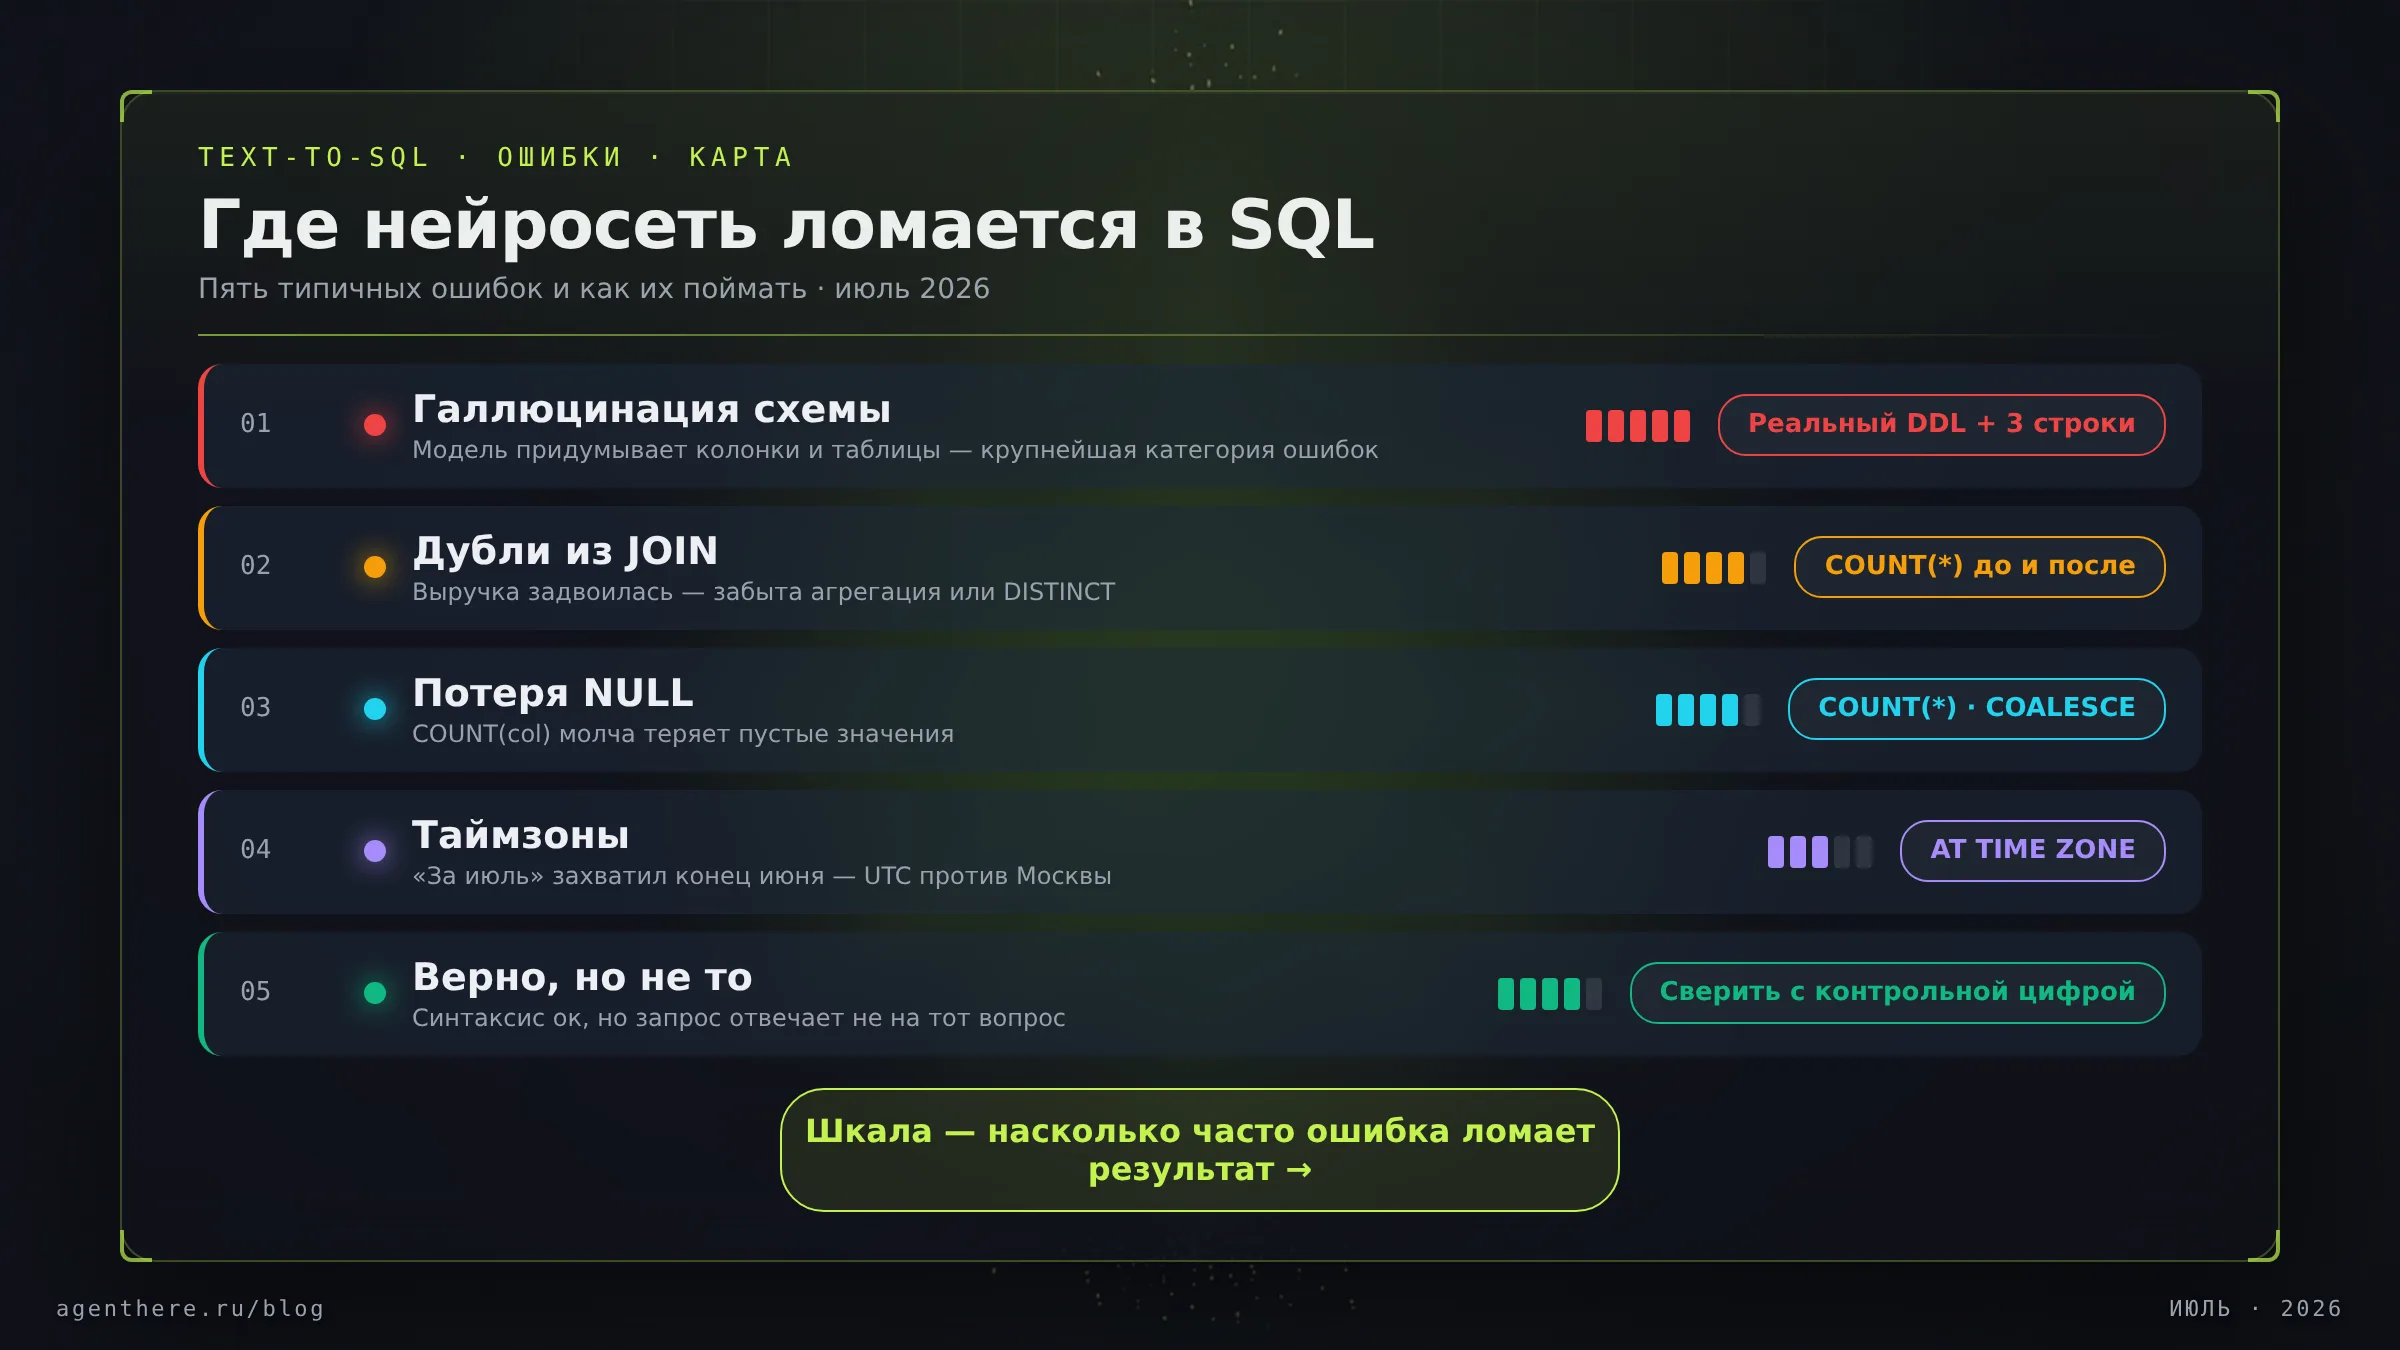Click the orange dot beside Дубли из JOIN

coord(375,567)
